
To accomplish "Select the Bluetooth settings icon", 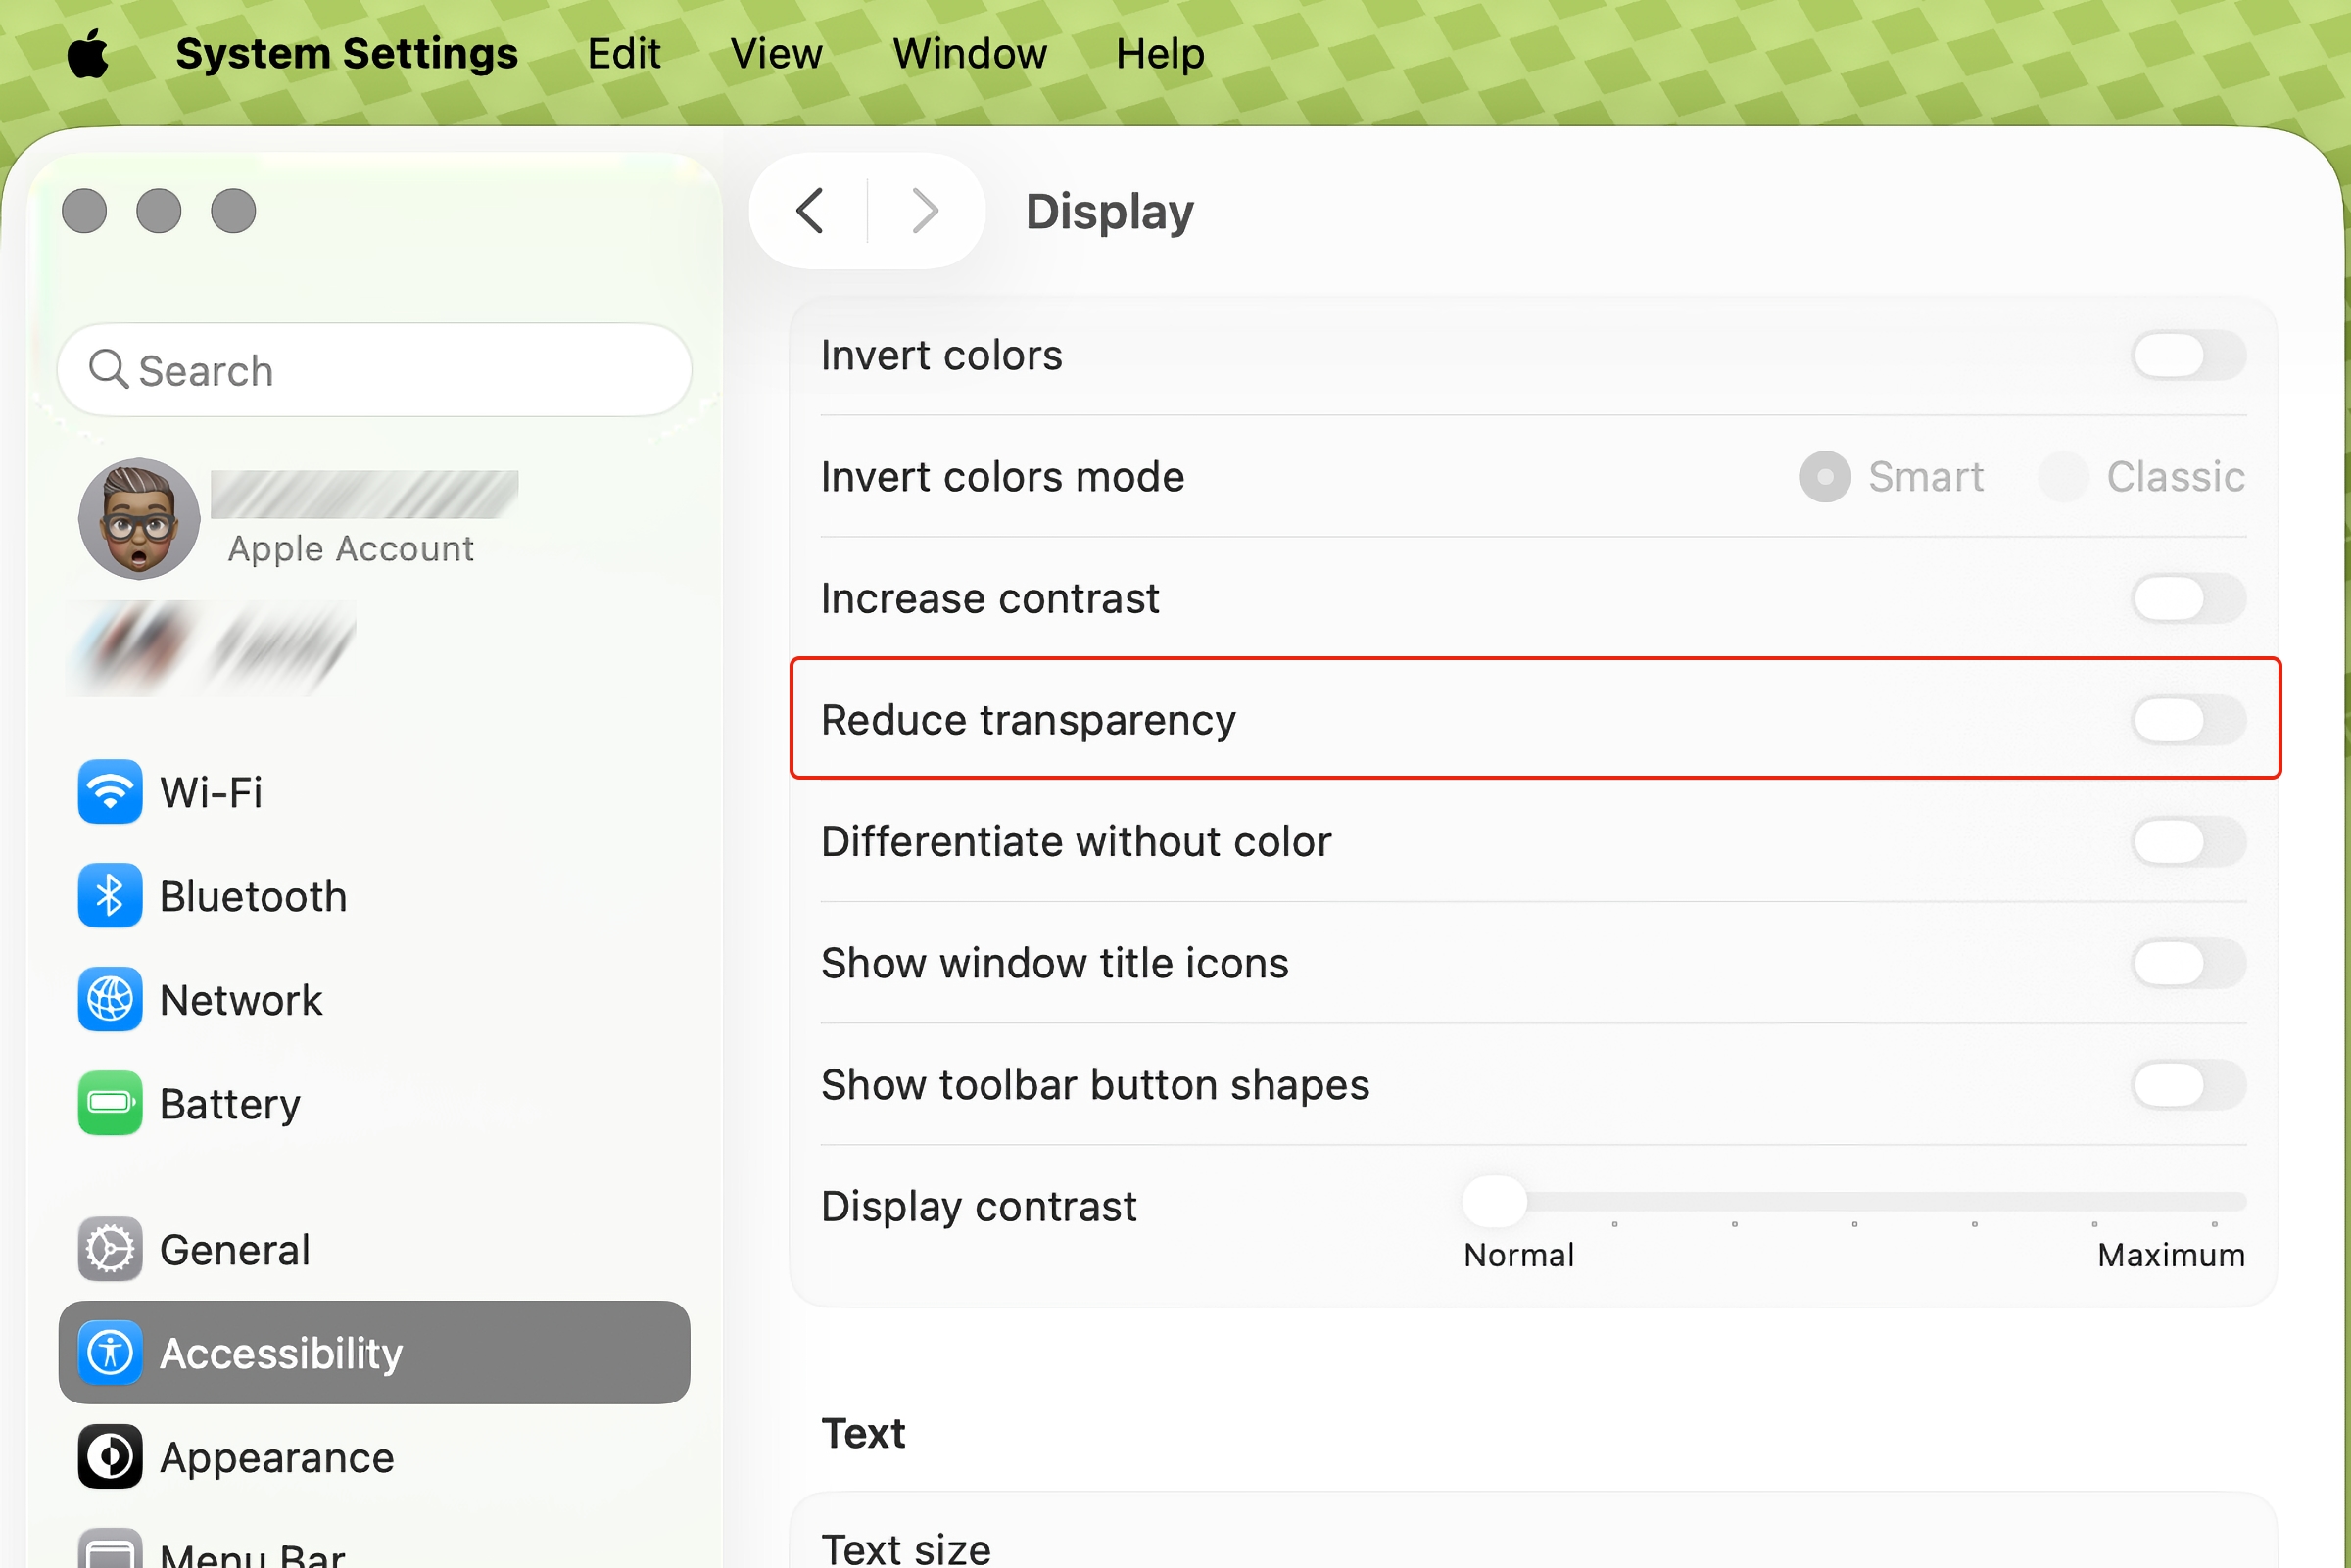I will click(x=109, y=896).
